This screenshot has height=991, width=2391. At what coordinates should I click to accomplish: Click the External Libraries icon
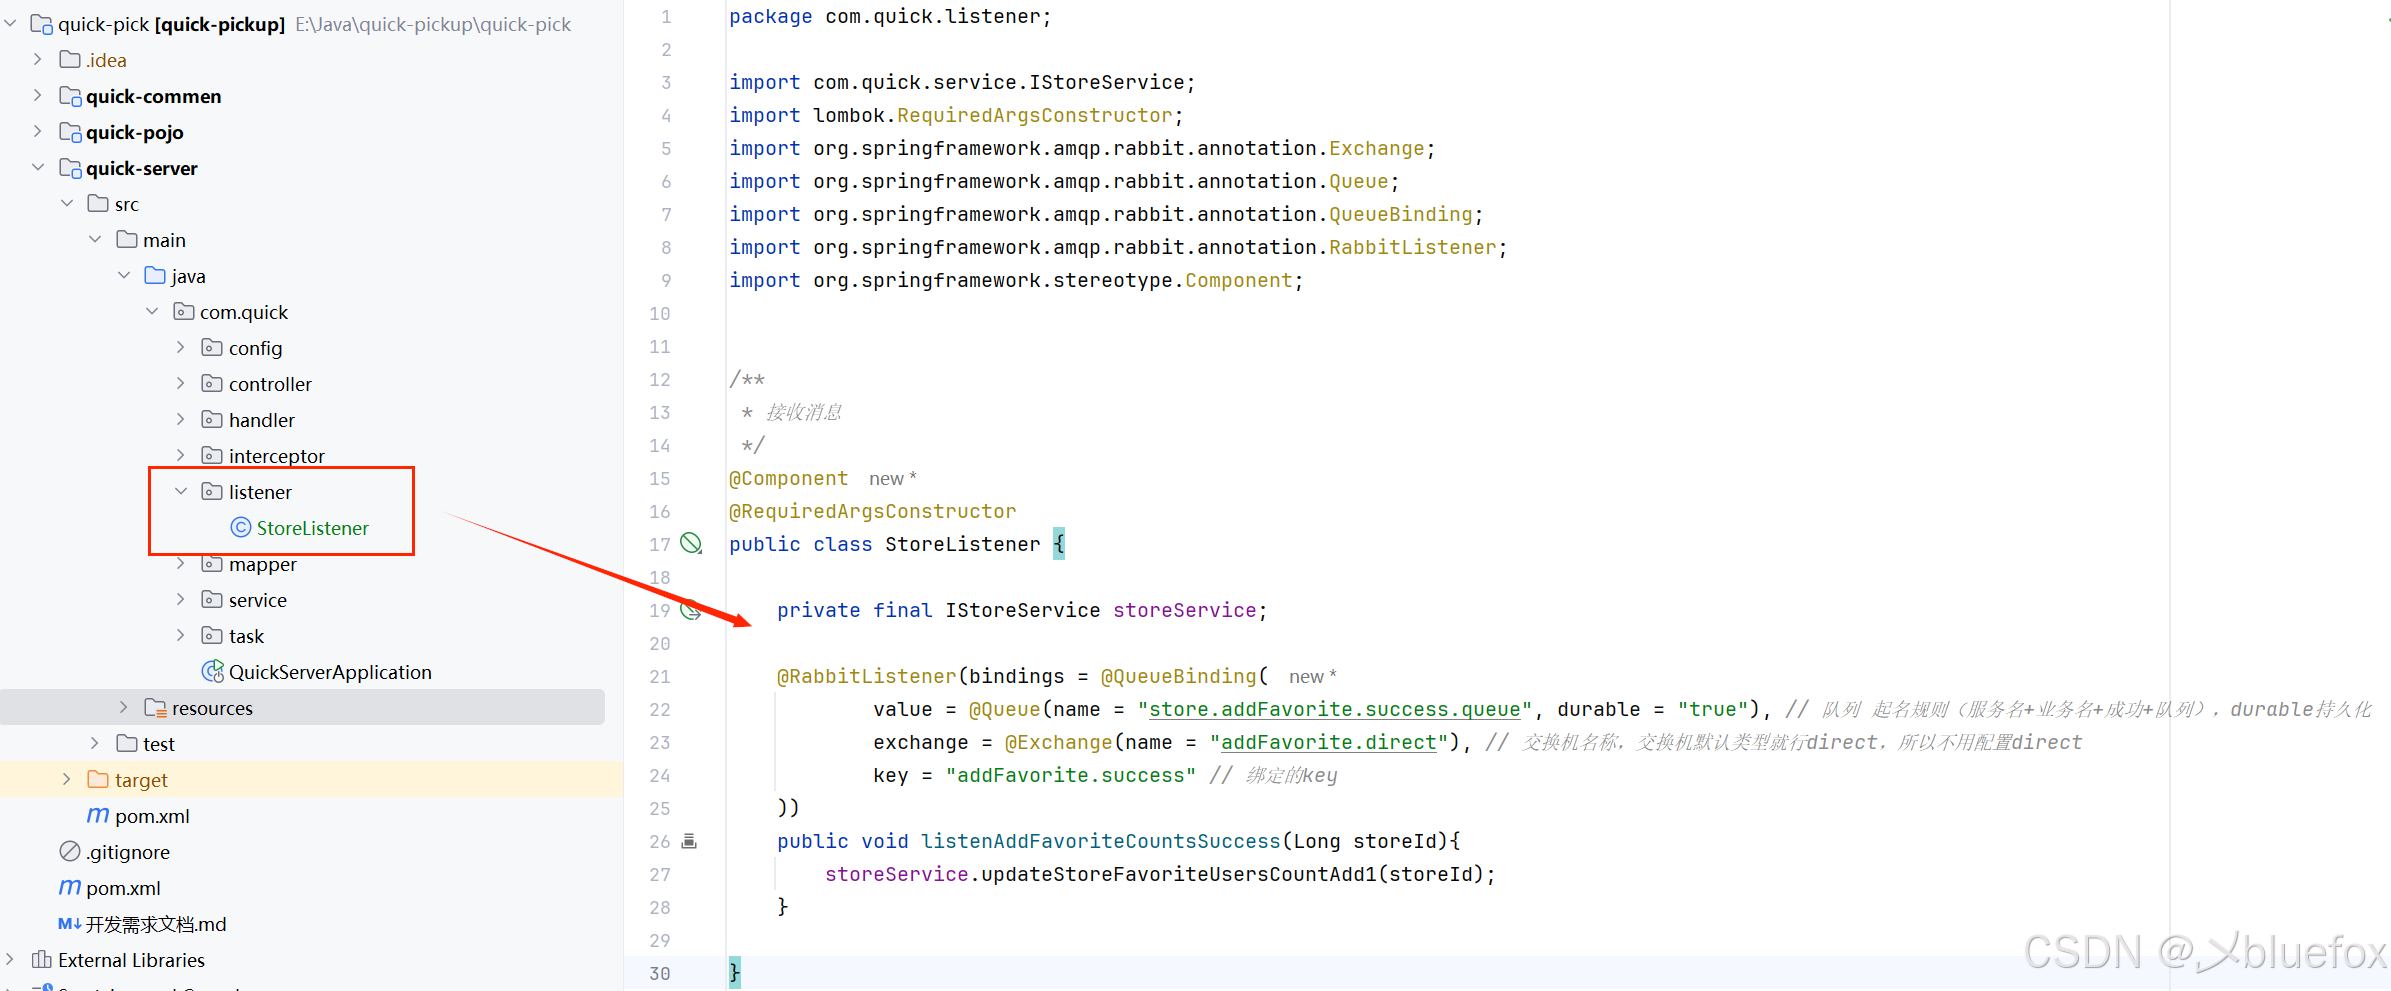42,959
